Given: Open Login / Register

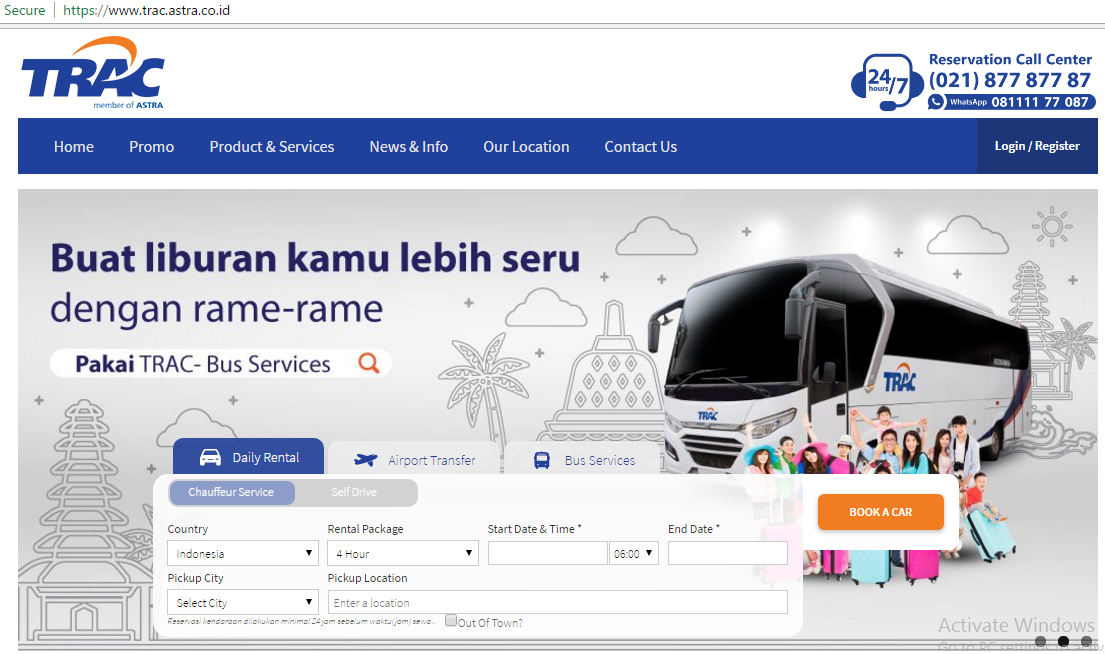Looking at the screenshot, I should (x=1038, y=145).
